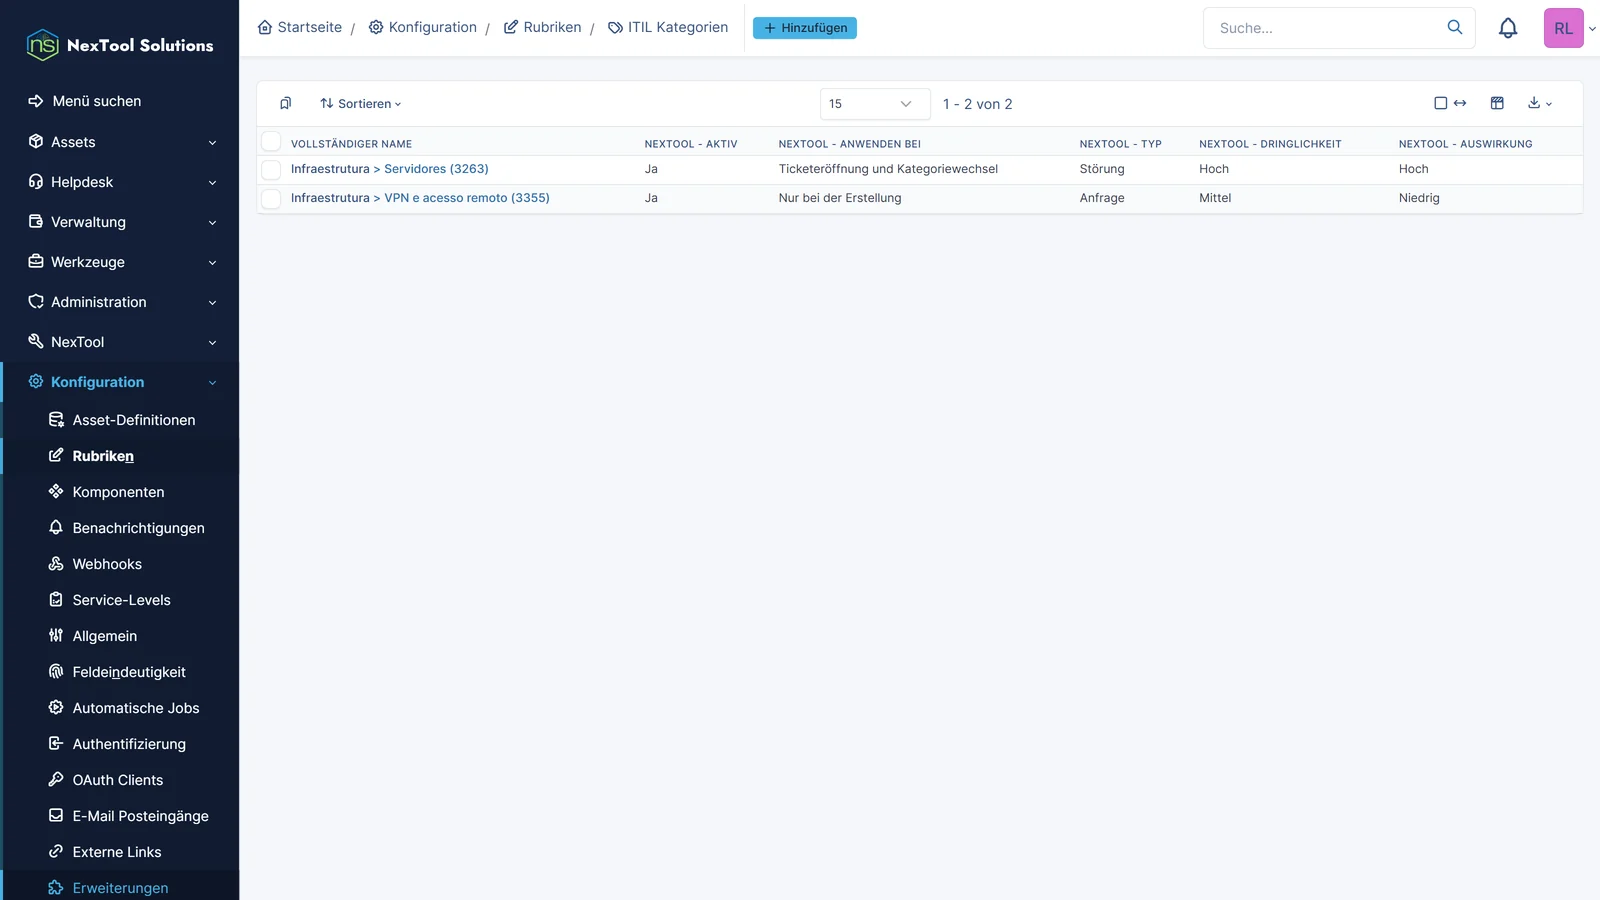This screenshot has width=1600, height=900.
Task: Open the Authentifizierung menu item
Action: click(x=120, y=744)
